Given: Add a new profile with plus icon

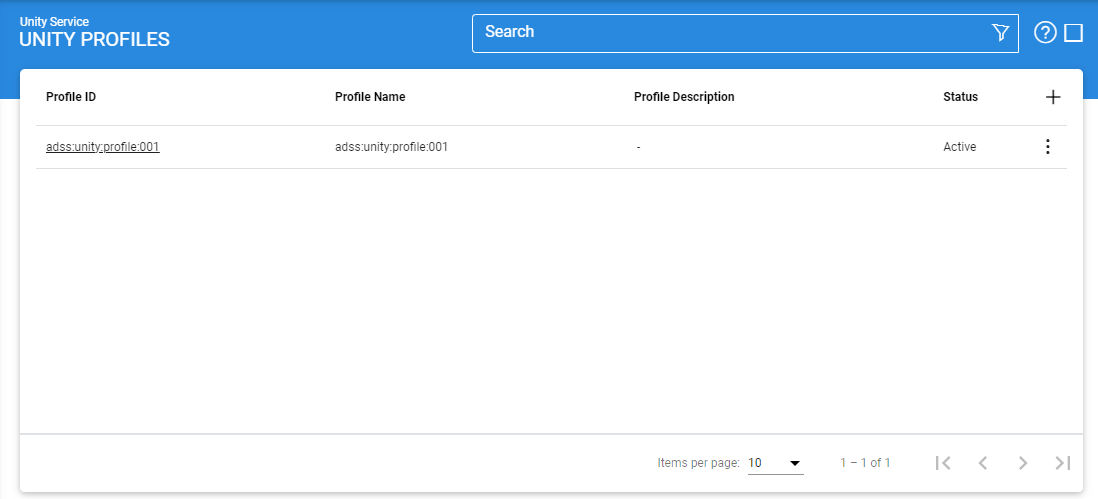Looking at the screenshot, I should tap(1052, 97).
